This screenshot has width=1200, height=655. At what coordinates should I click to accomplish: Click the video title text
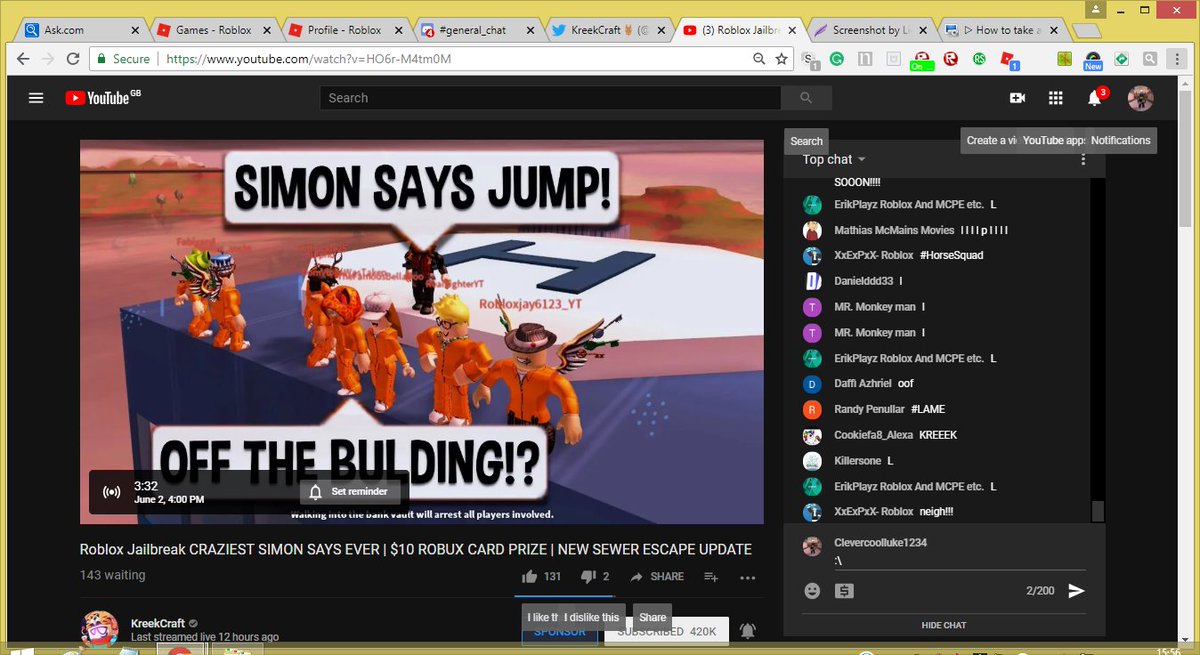(416, 549)
